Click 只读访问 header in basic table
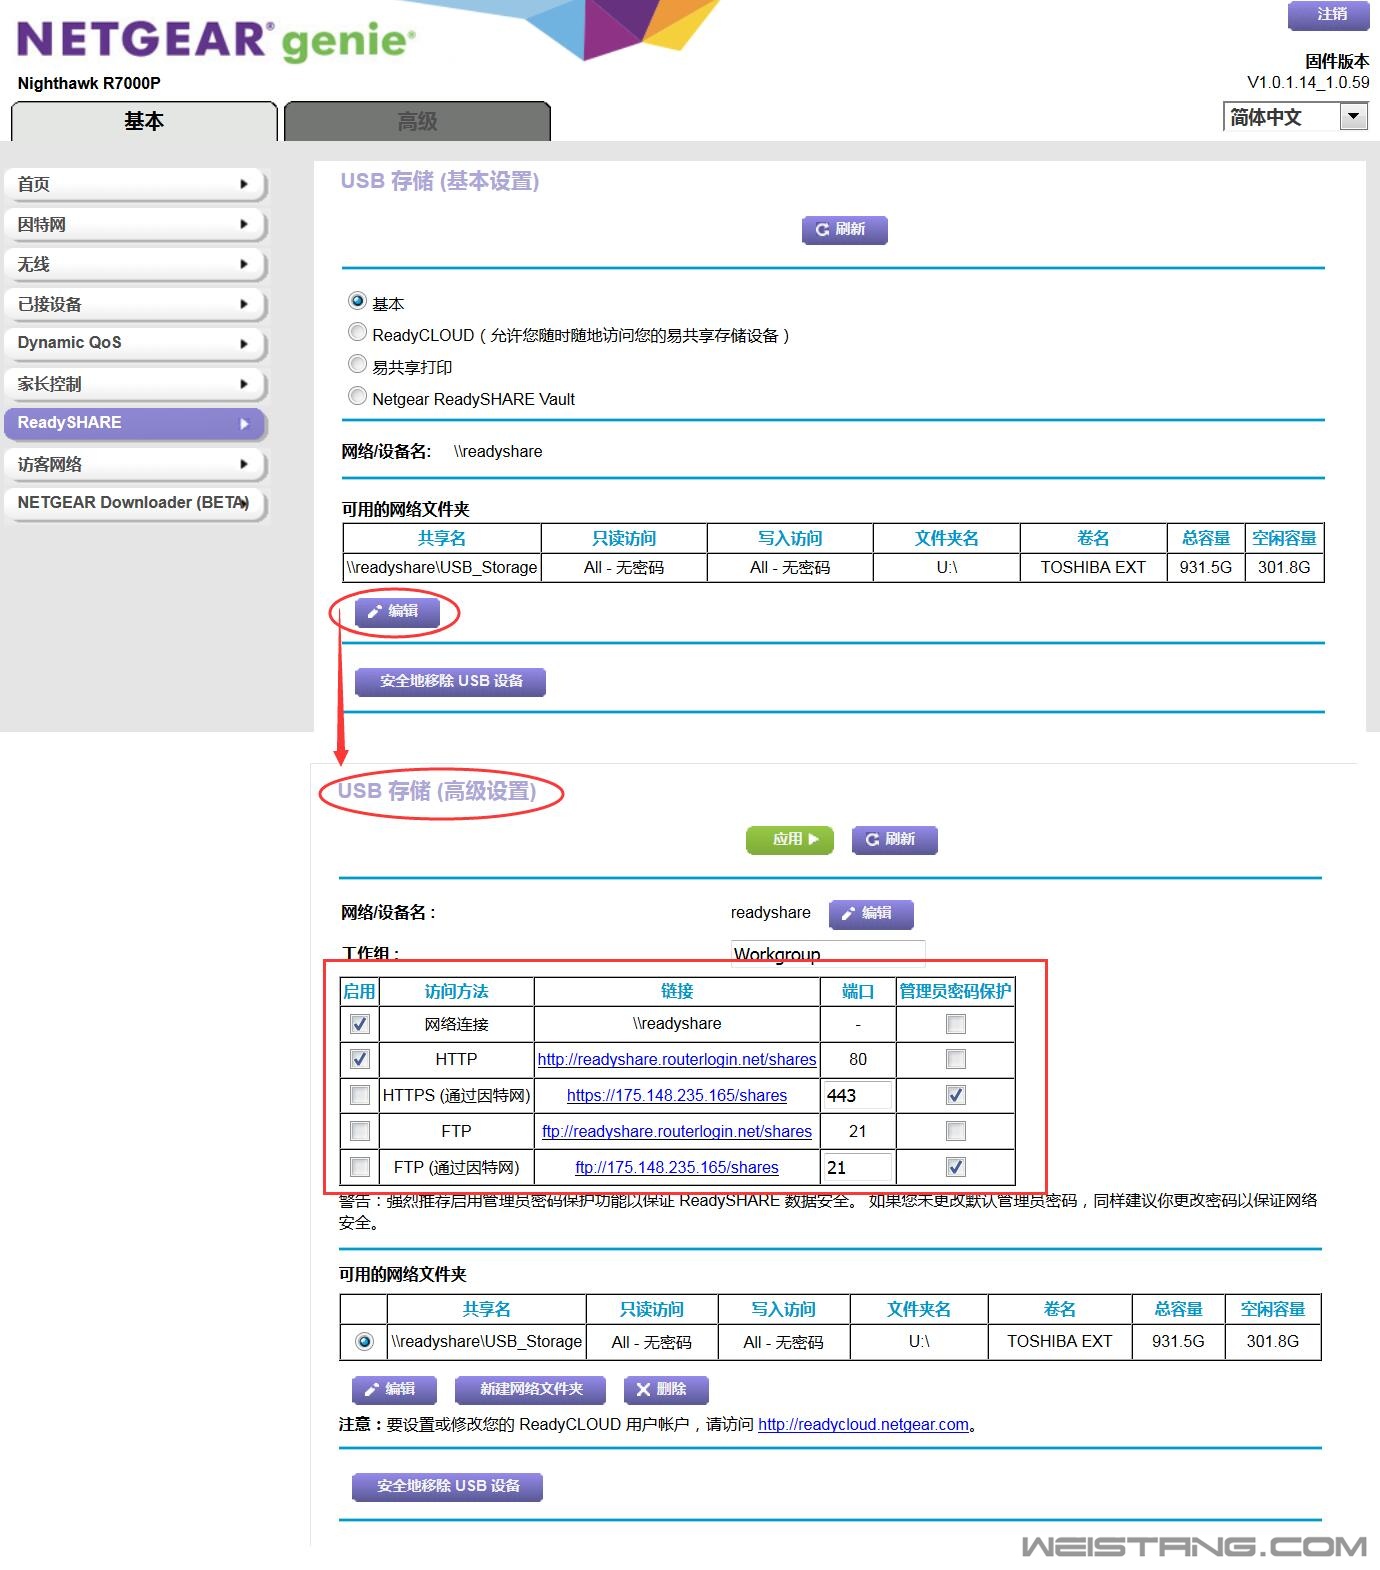Viewport: 1380px width, 1570px height. 624,538
